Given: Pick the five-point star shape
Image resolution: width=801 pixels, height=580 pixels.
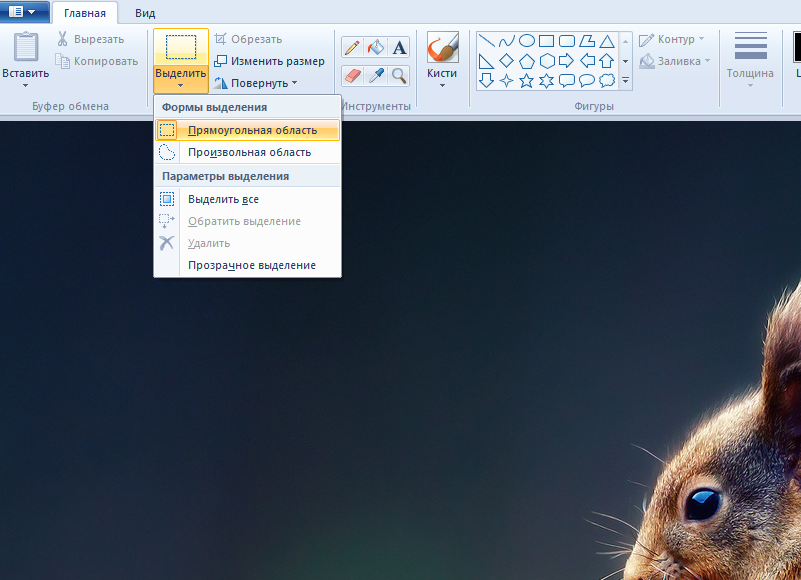Looking at the screenshot, I should tap(527, 80).
